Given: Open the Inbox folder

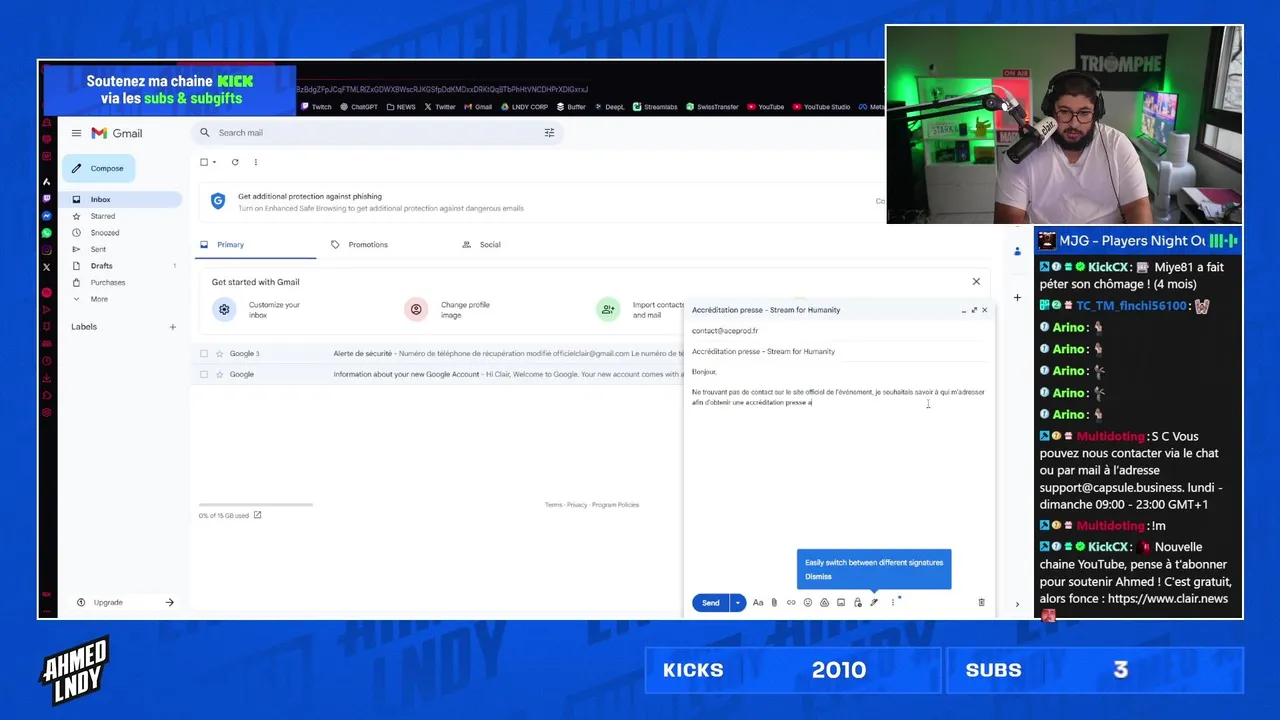Looking at the screenshot, I should pos(120,199).
